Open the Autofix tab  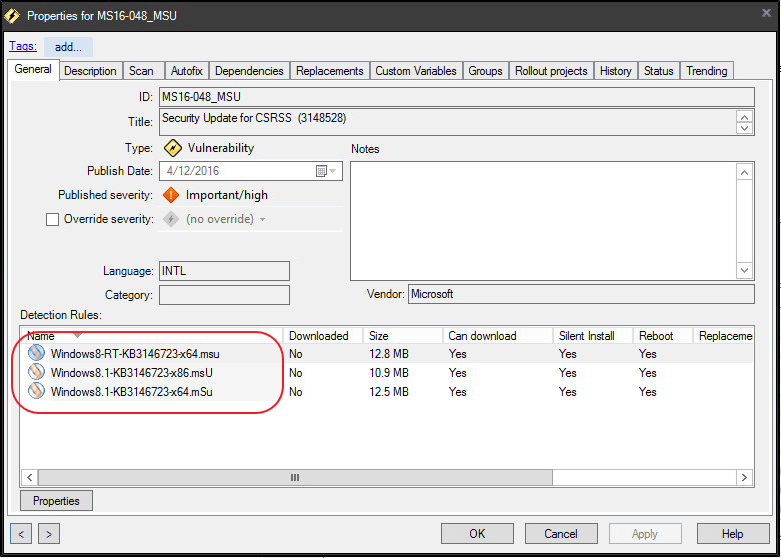click(186, 71)
